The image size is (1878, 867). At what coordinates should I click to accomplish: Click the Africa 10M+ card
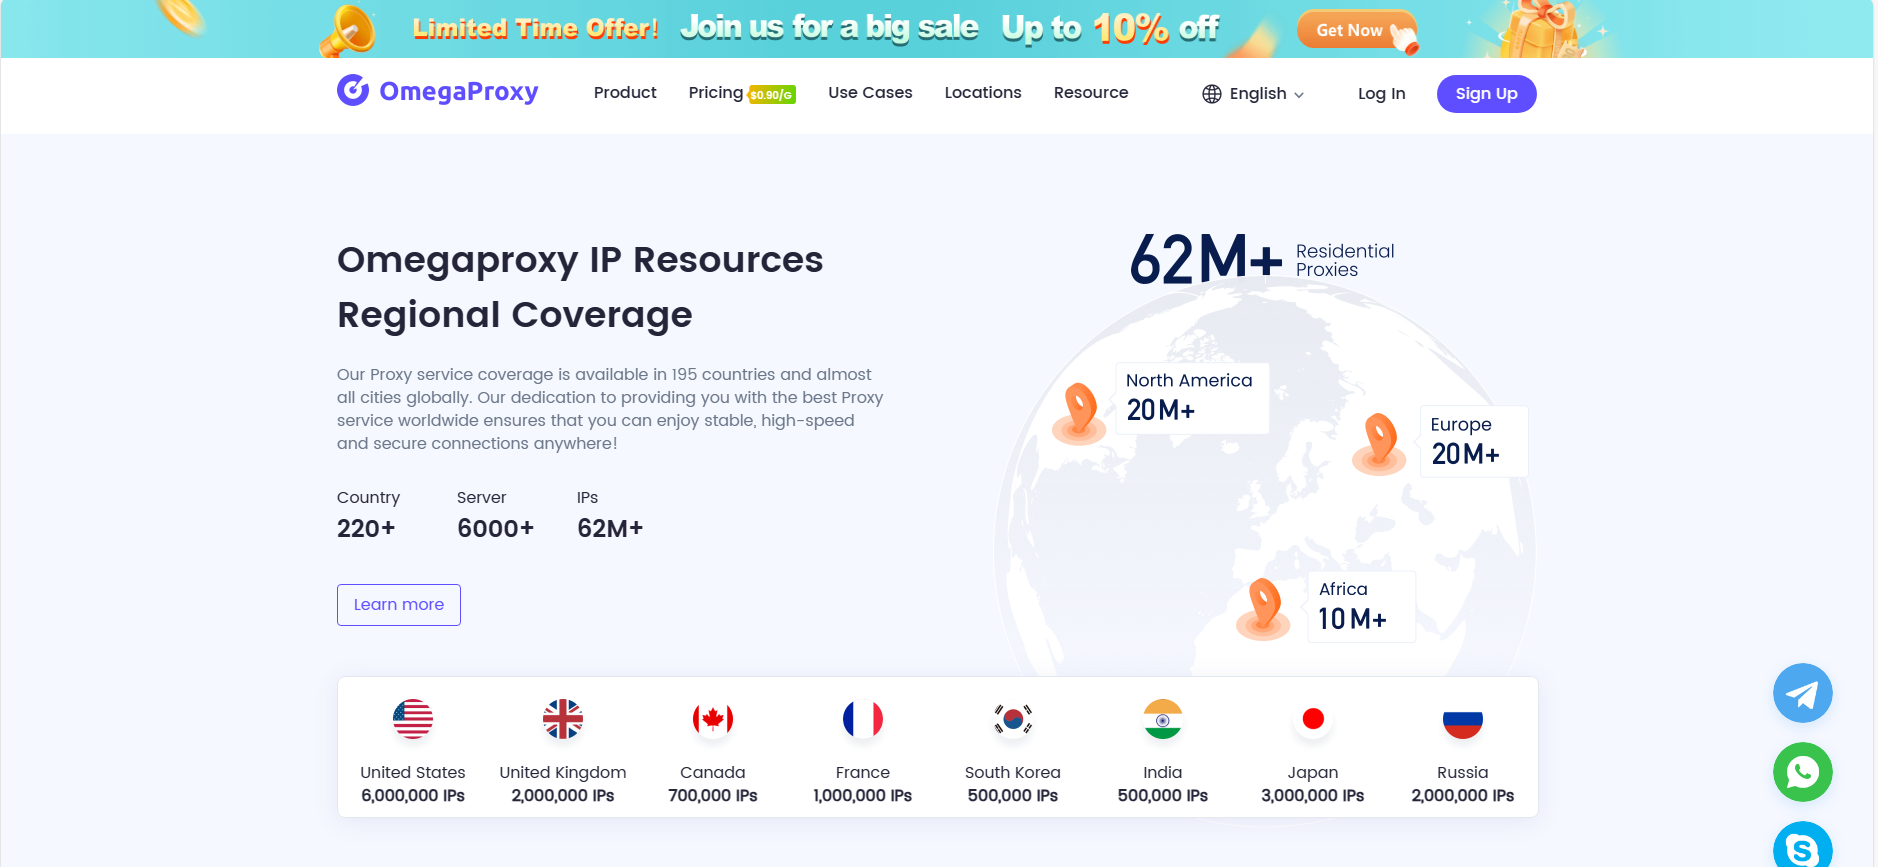click(x=1361, y=606)
